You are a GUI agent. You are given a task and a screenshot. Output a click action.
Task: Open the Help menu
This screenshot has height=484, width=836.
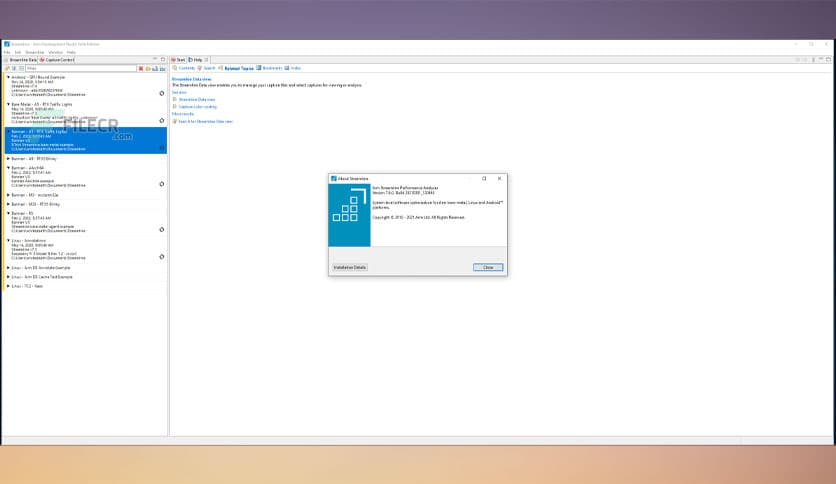click(x=71, y=52)
